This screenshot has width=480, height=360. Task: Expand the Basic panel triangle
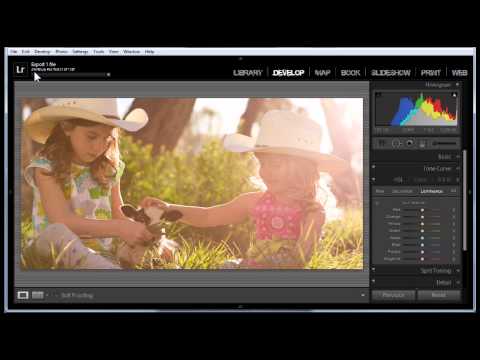[x=458, y=156]
